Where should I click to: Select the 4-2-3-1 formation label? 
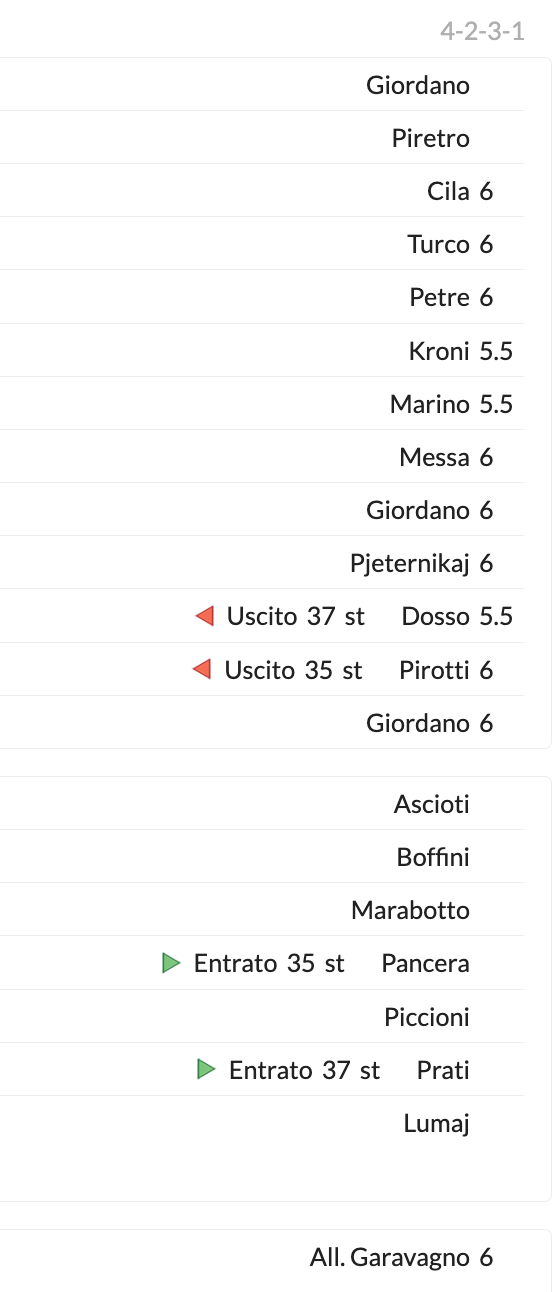click(x=482, y=32)
